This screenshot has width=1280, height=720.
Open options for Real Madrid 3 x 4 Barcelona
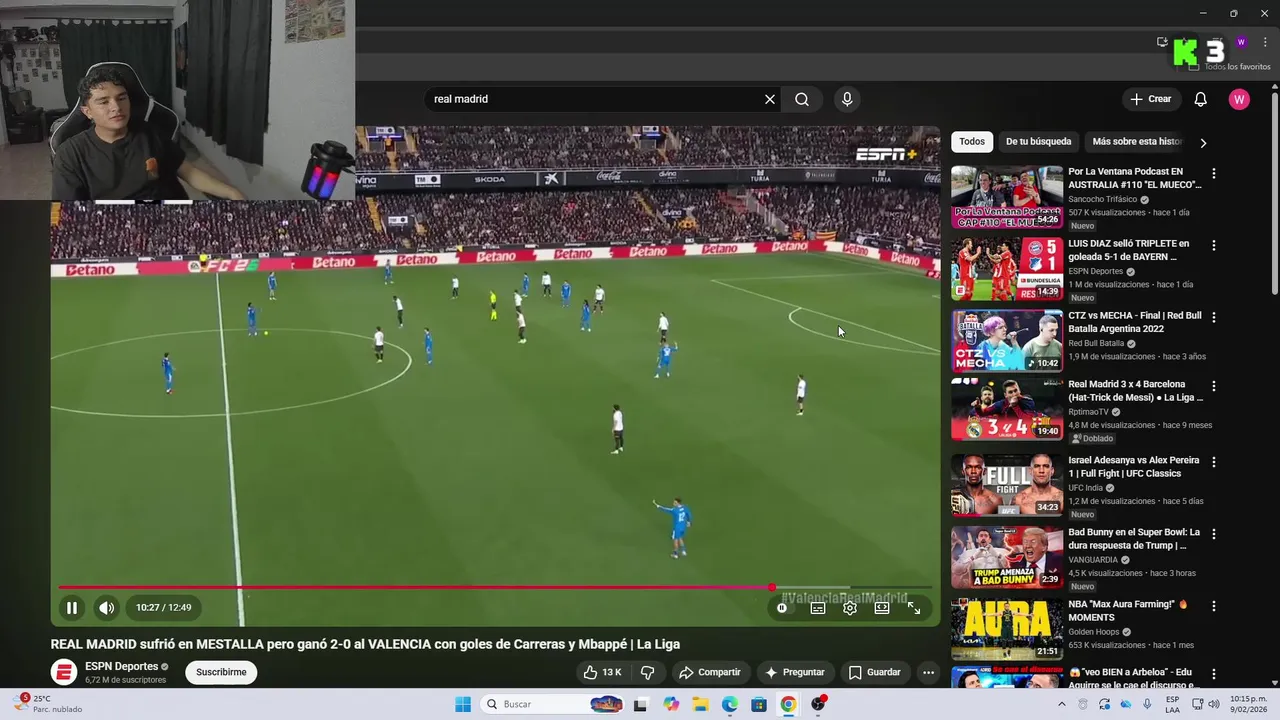click(1214, 386)
